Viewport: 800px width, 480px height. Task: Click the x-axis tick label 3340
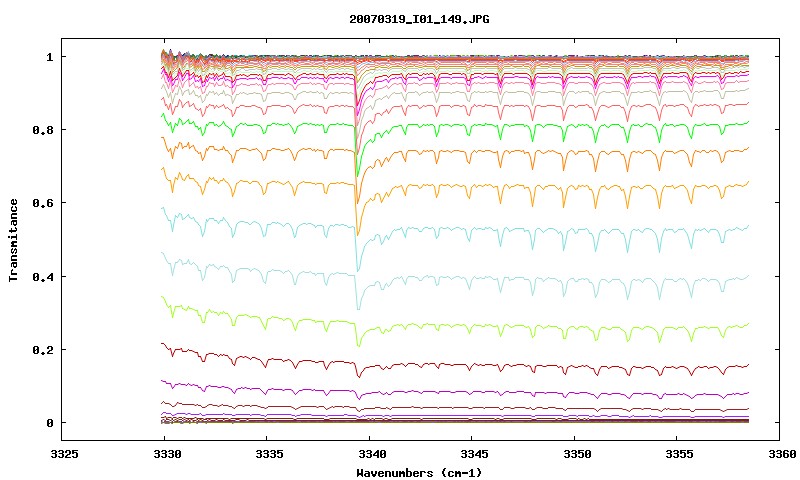click(x=372, y=454)
